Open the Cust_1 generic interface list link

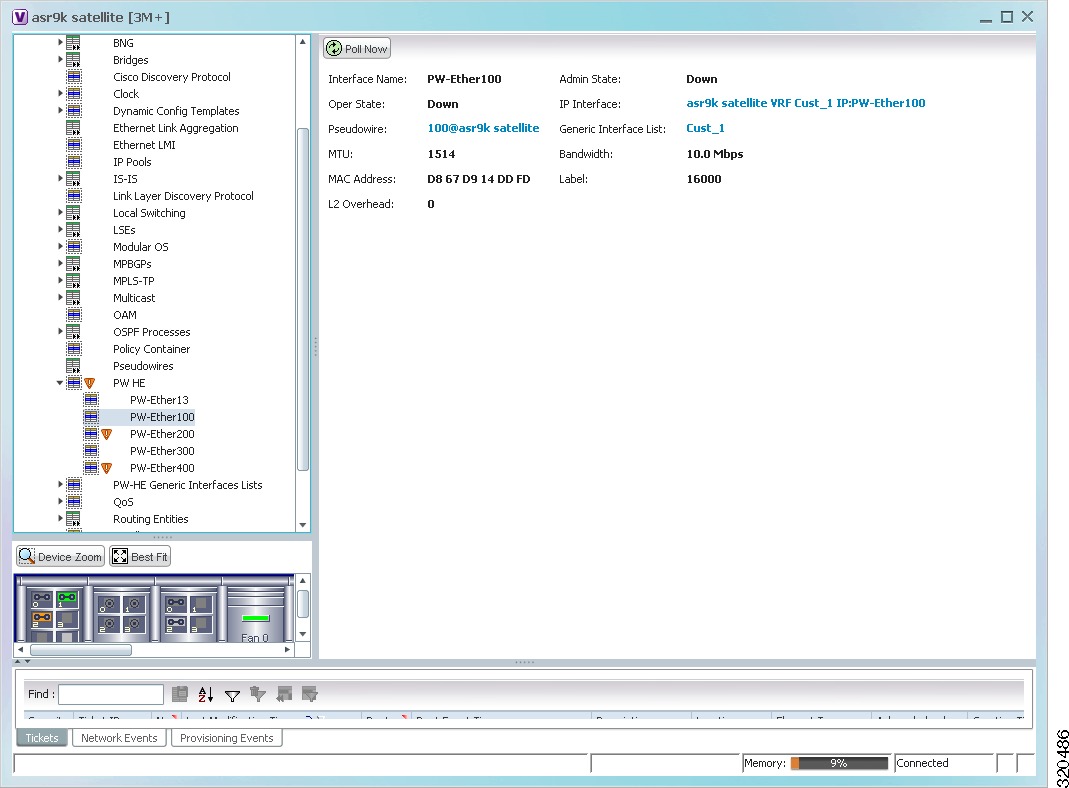click(x=706, y=128)
